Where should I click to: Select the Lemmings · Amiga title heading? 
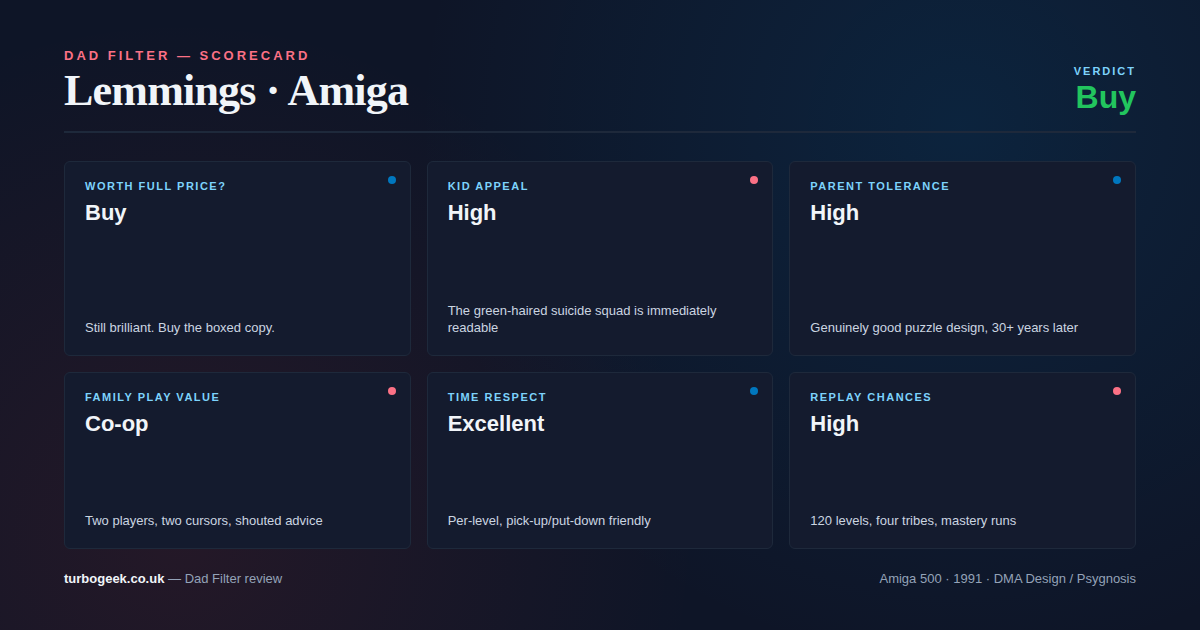coord(236,91)
